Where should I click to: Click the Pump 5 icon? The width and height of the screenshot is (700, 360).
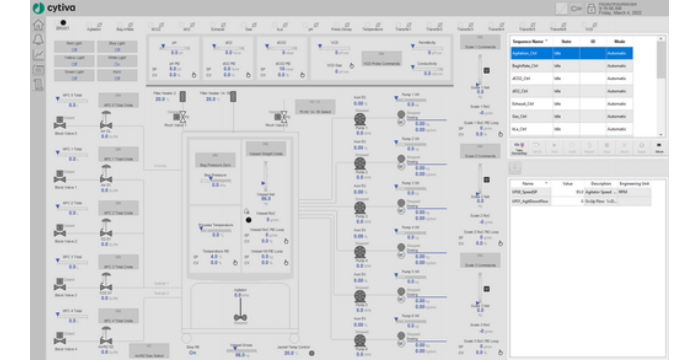click(x=360, y=296)
